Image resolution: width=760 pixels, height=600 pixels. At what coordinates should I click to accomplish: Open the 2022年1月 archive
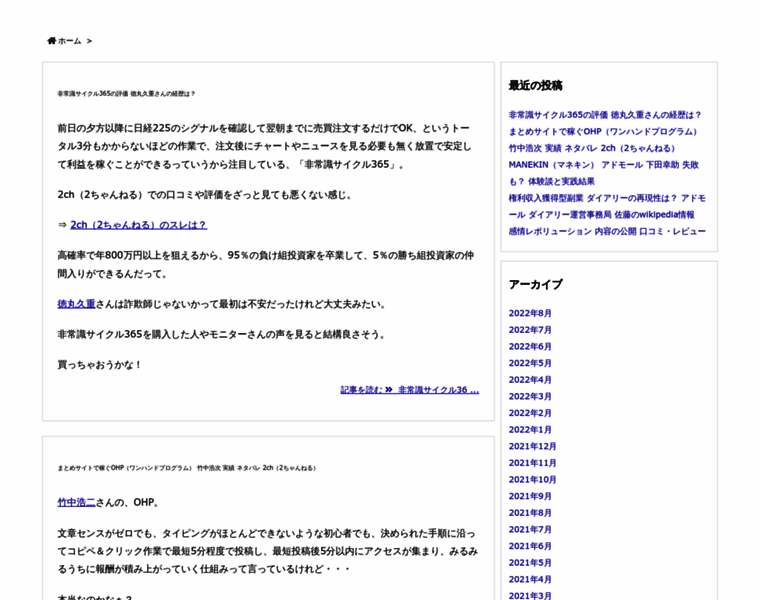click(530, 430)
